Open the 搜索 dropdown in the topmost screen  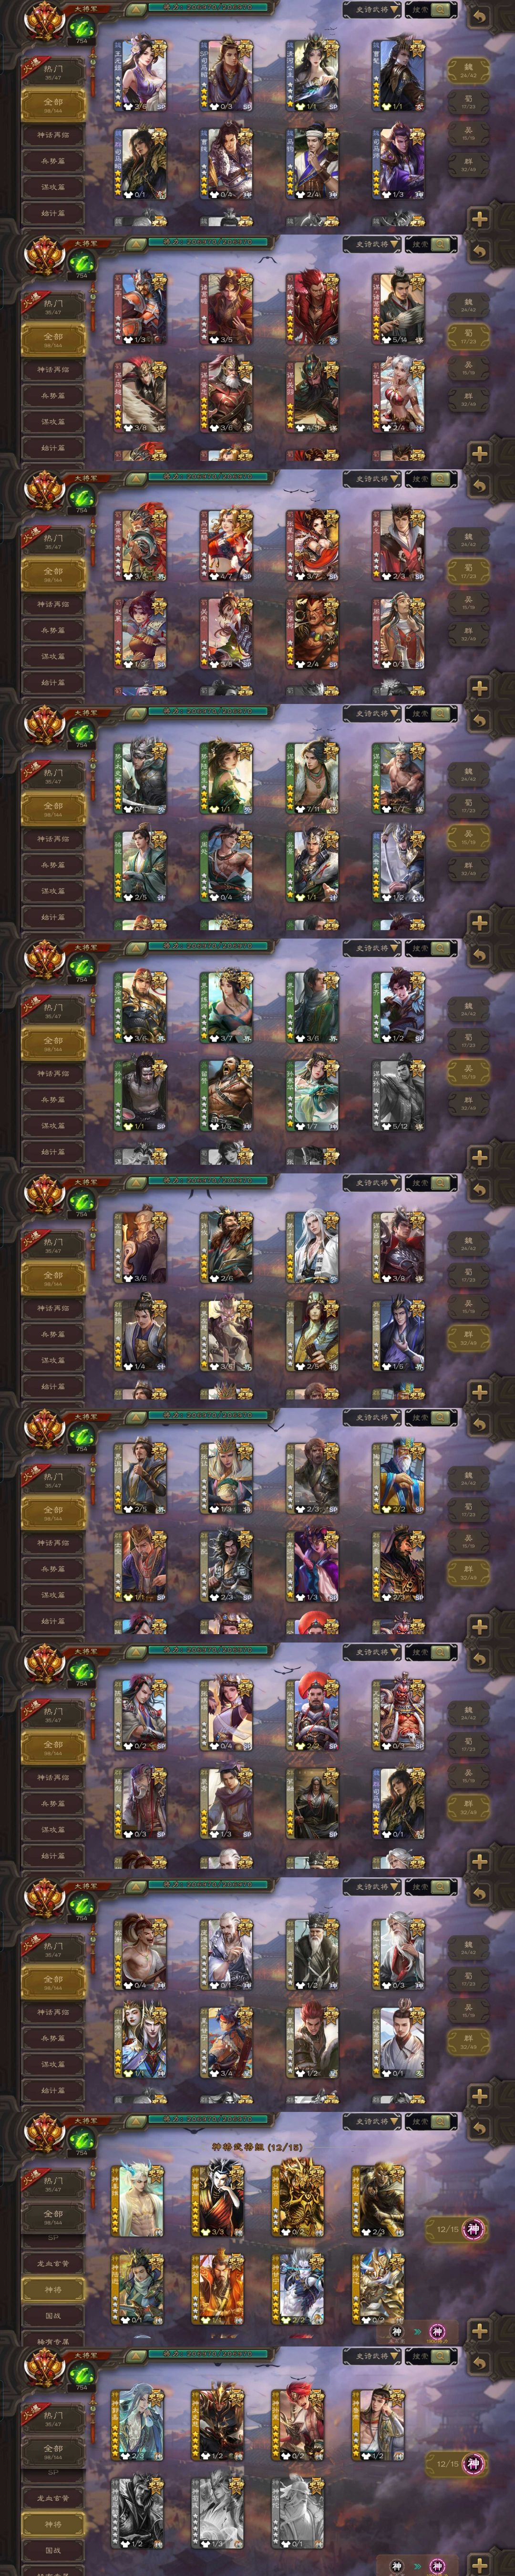432,10
